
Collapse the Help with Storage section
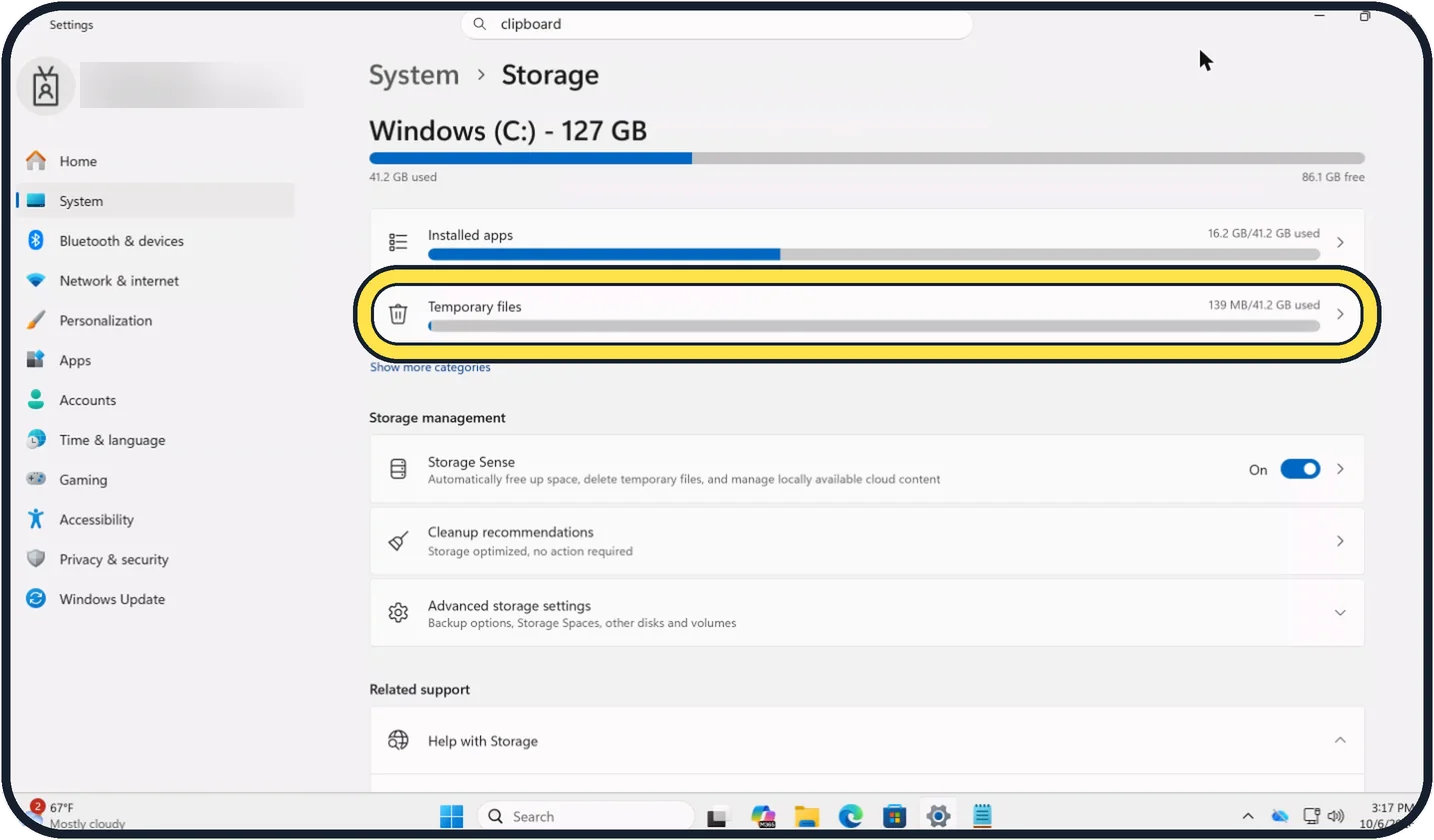coord(1340,740)
